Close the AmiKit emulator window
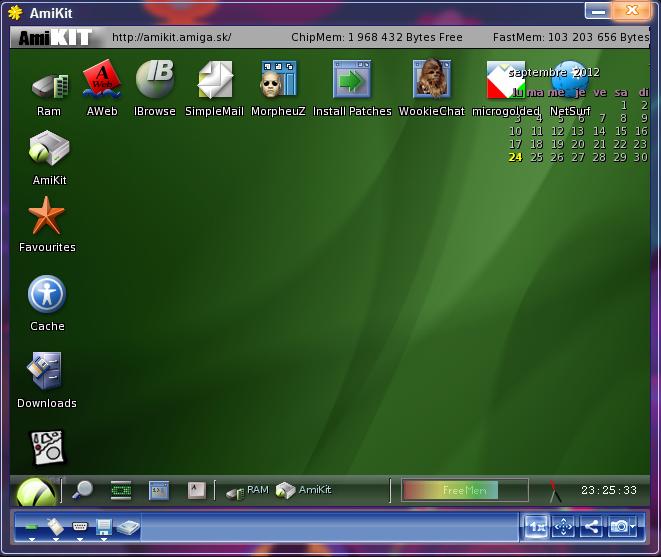Viewport: 661px width, 557px height. click(x=631, y=11)
